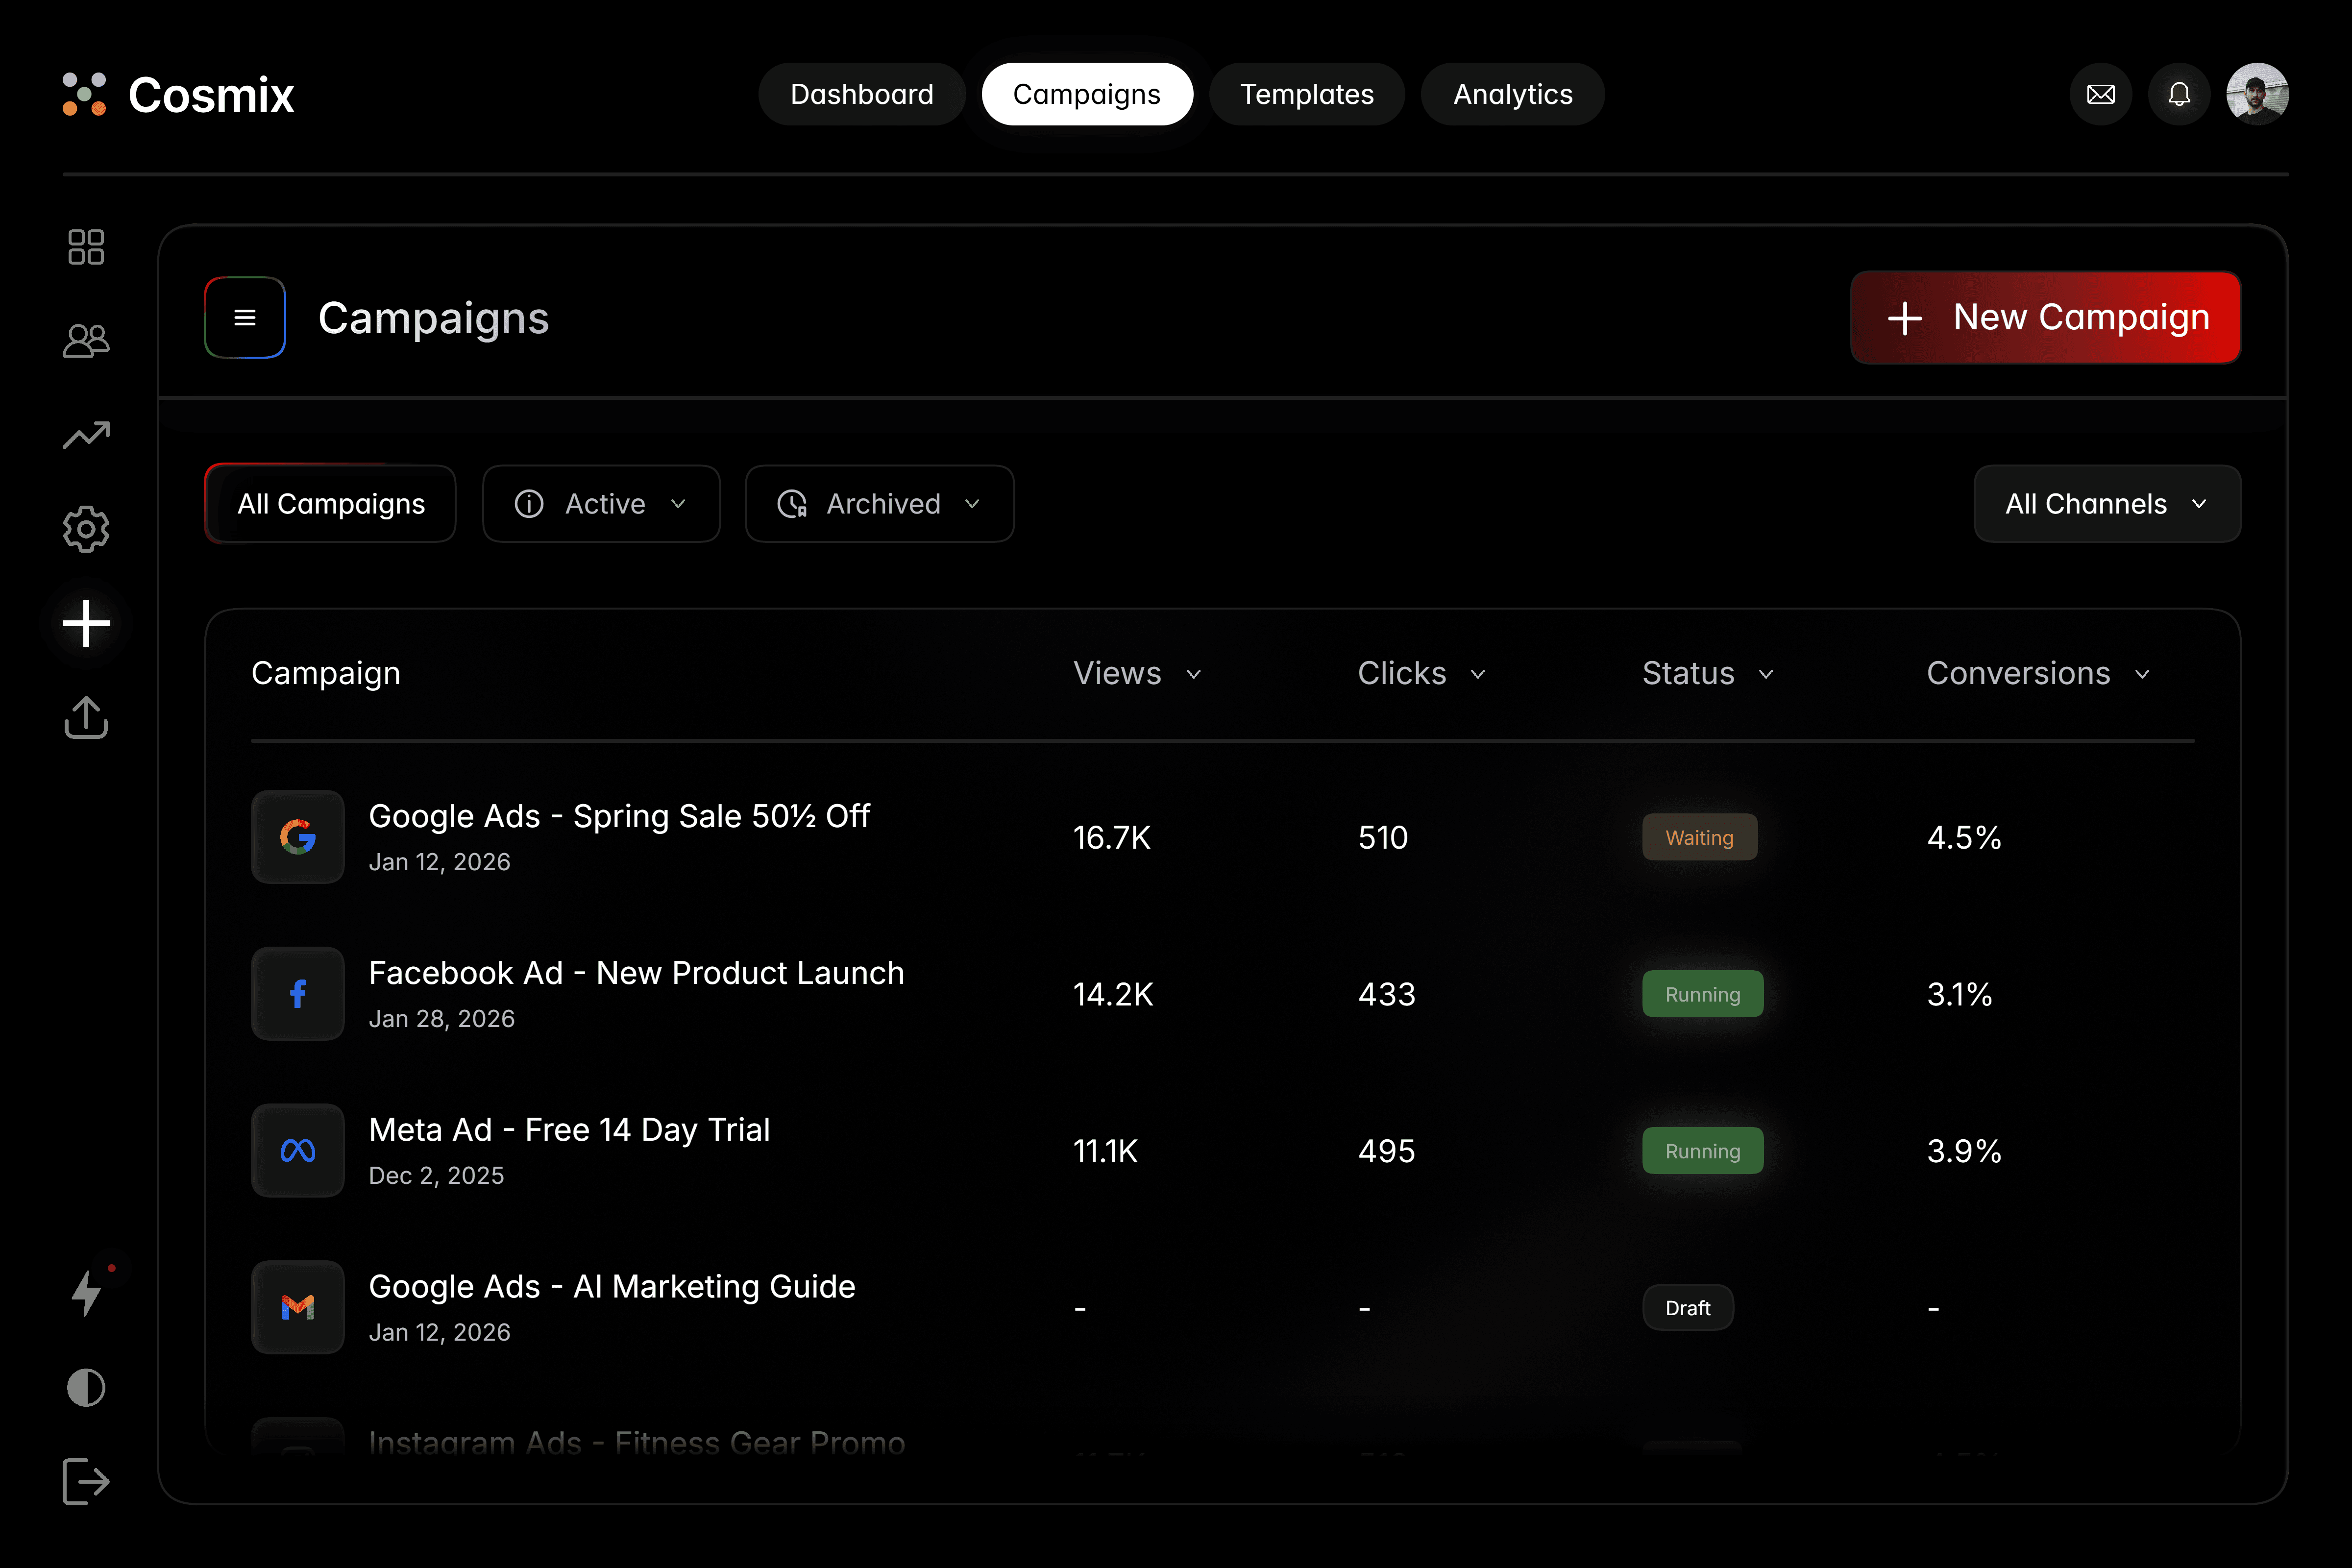Viewport: 2352px width, 1568px height.
Task: Switch to the Templates tab
Action: point(1307,94)
